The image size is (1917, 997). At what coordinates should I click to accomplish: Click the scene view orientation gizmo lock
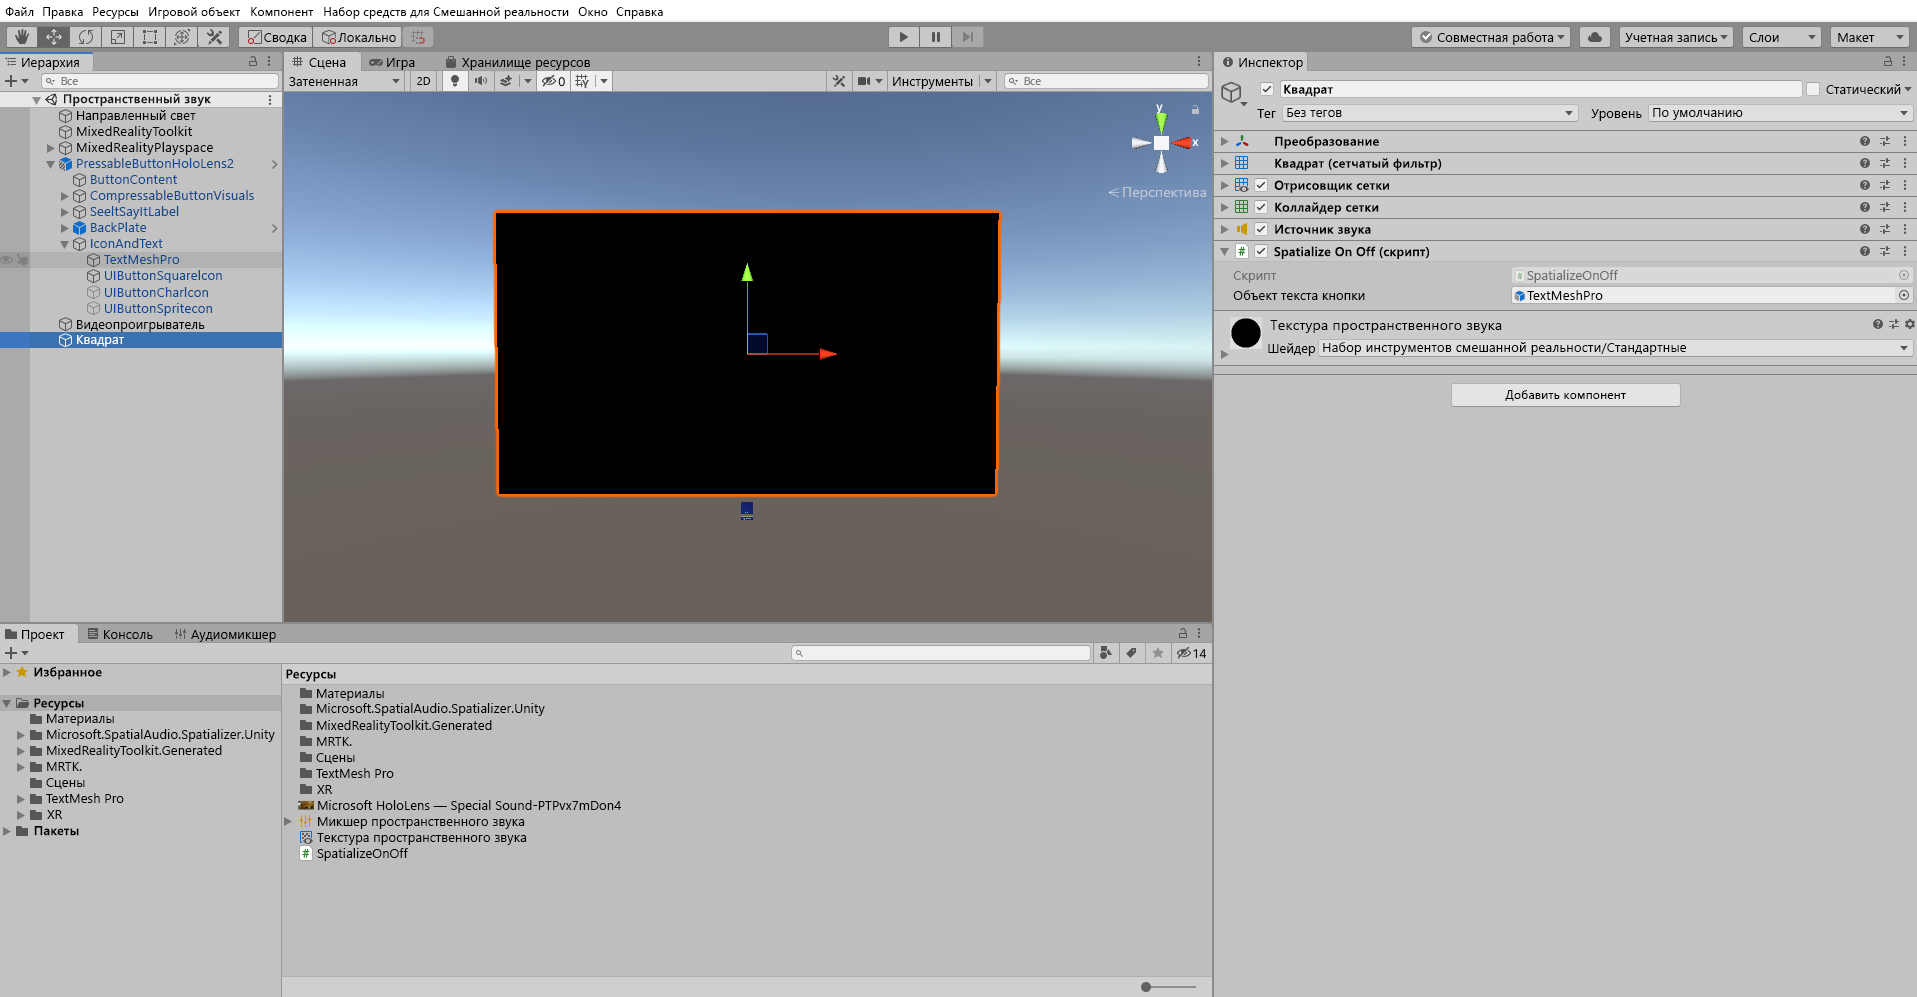pyautogui.click(x=1195, y=110)
